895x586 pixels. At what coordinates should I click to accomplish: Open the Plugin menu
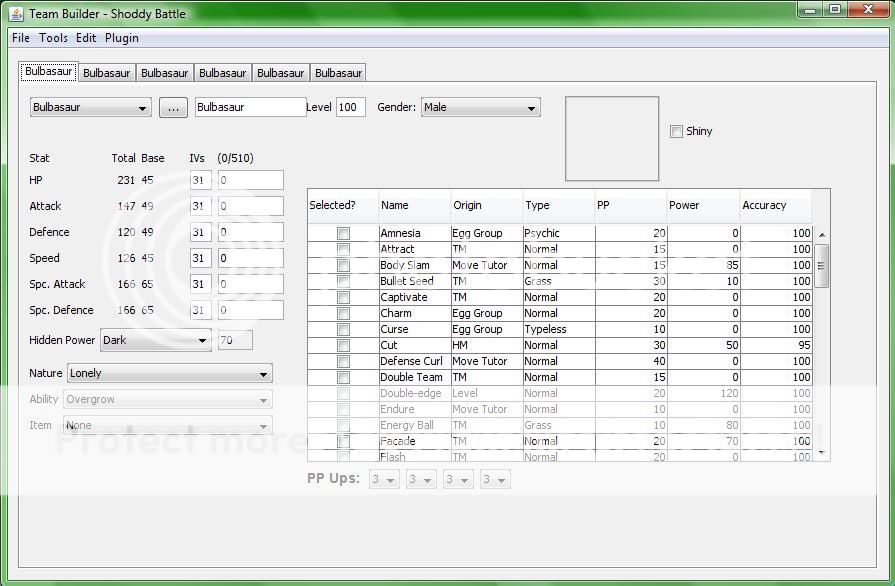point(122,38)
